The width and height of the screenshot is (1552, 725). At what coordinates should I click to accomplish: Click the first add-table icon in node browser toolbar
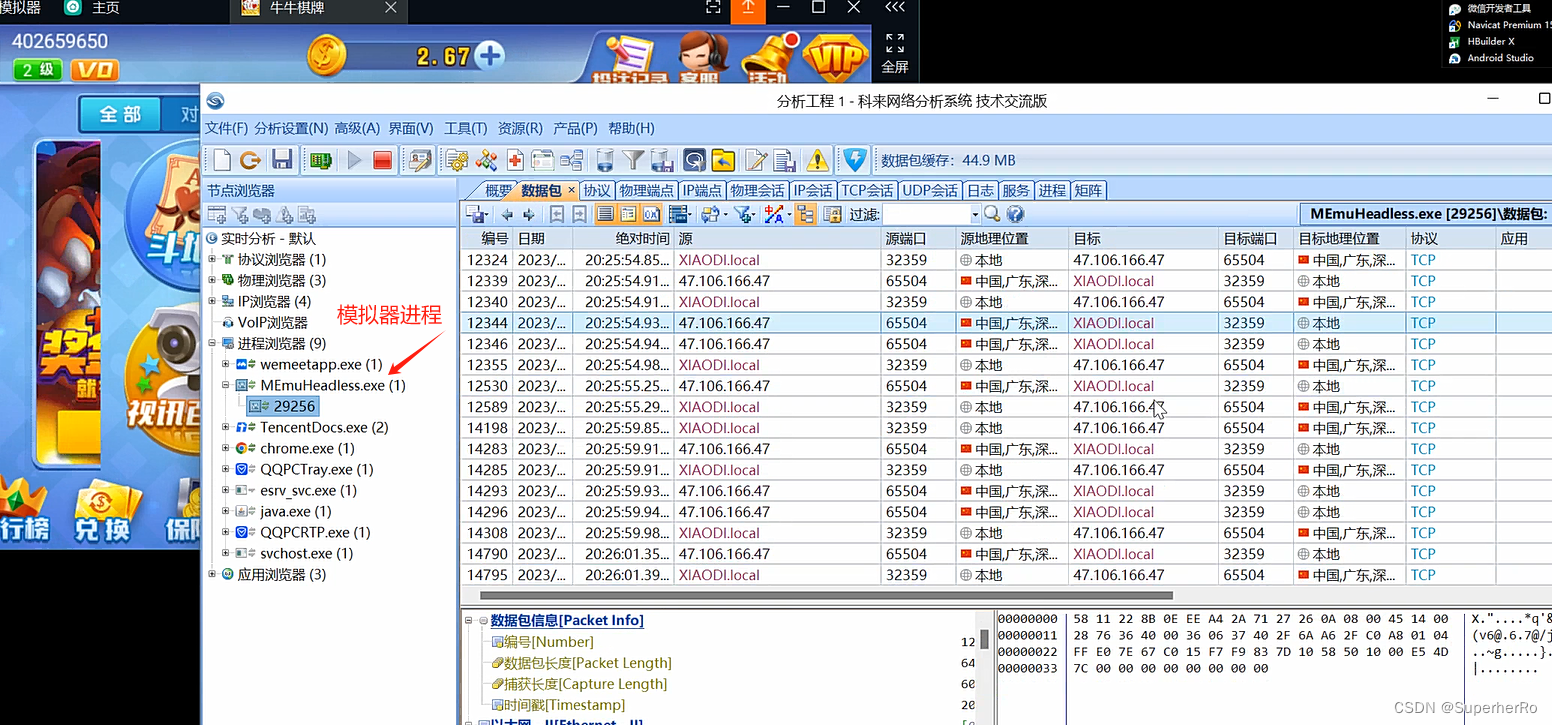coord(216,214)
